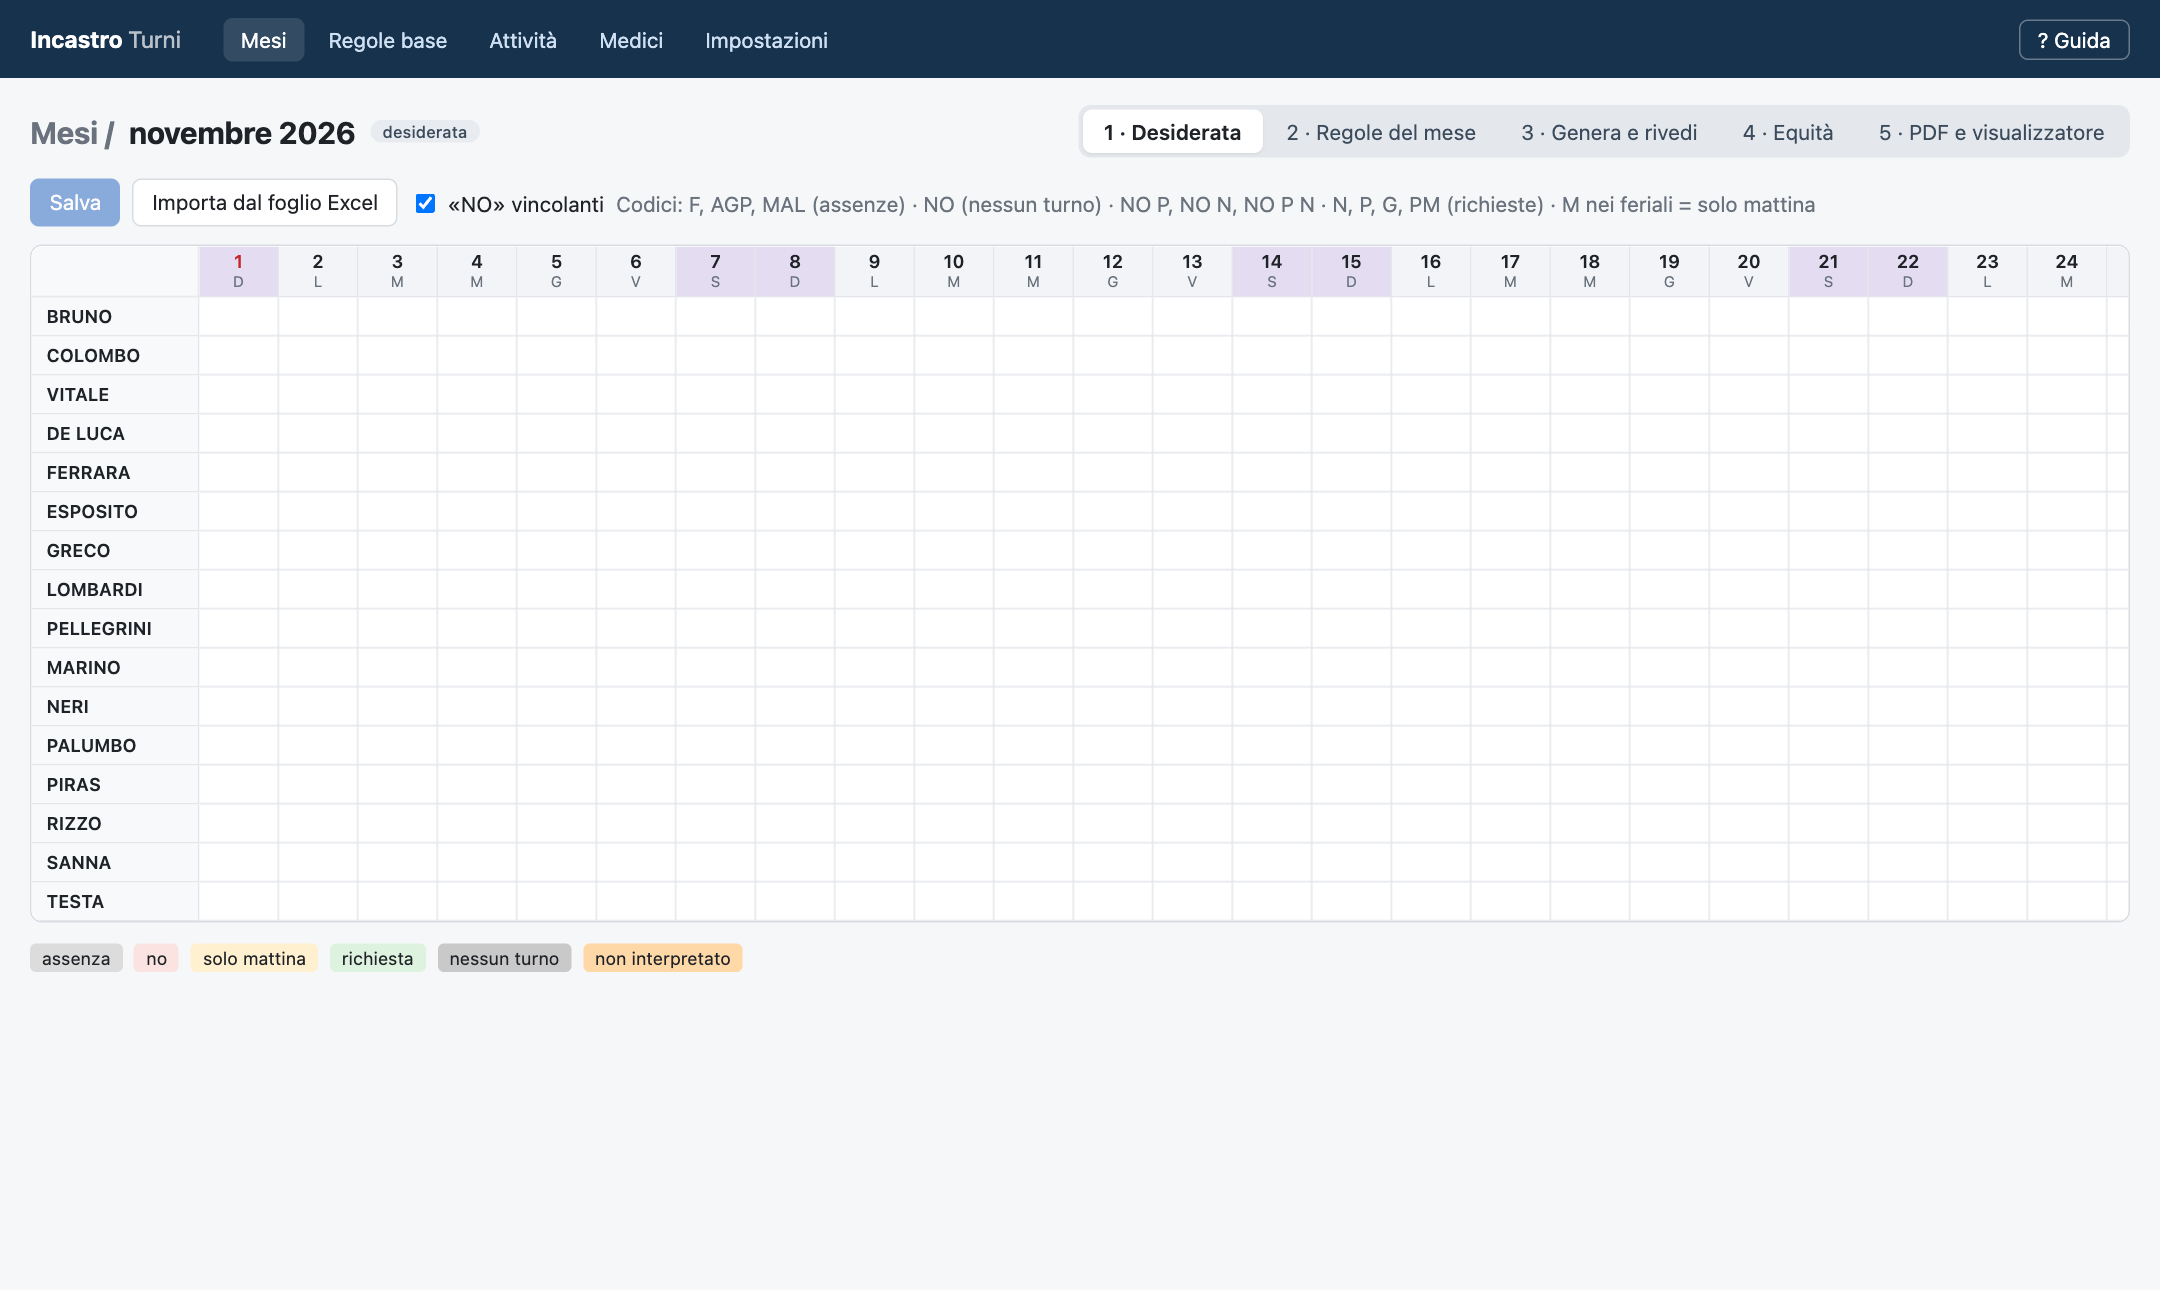Image resolution: width=2160 pixels, height=1290 pixels.
Task: Click the non interpretato legend chip
Action: (x=662, y=958)
